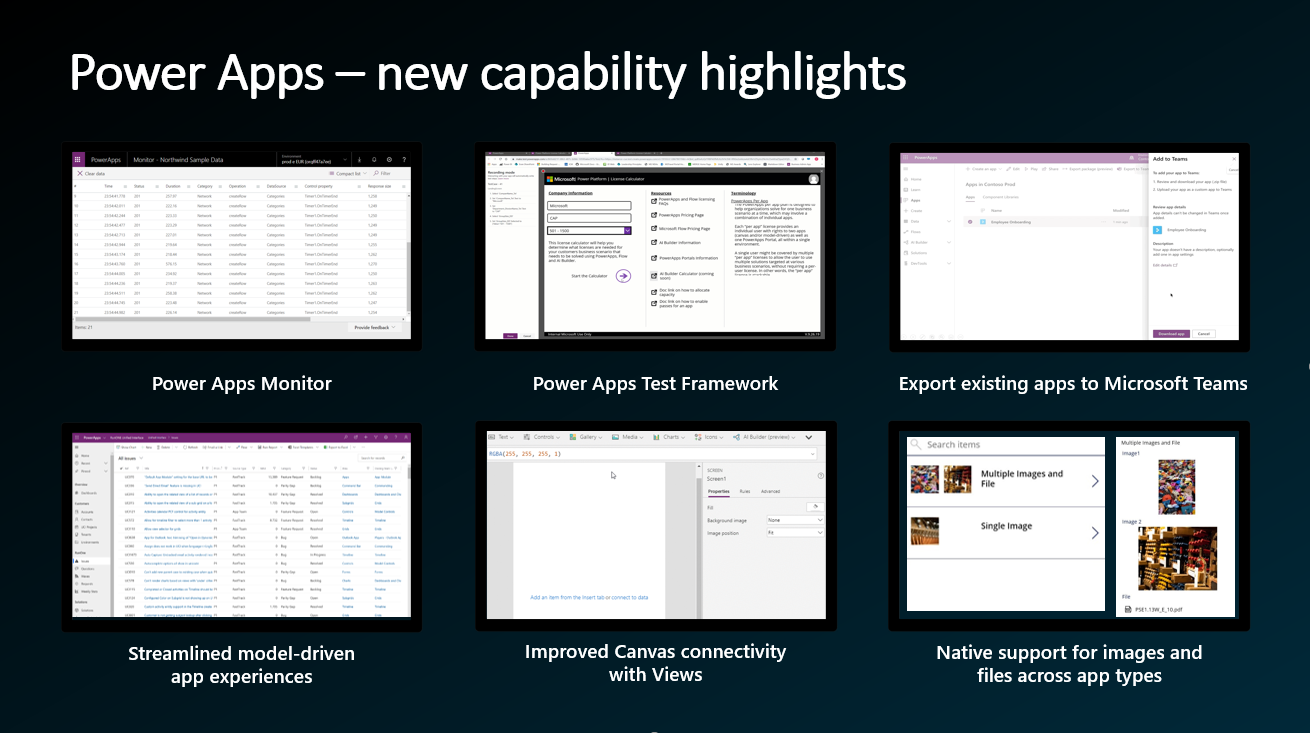Open the AI Builder Information link
Image resolution: width=1310 pixels, height=733 pixels.
[681, 242]
